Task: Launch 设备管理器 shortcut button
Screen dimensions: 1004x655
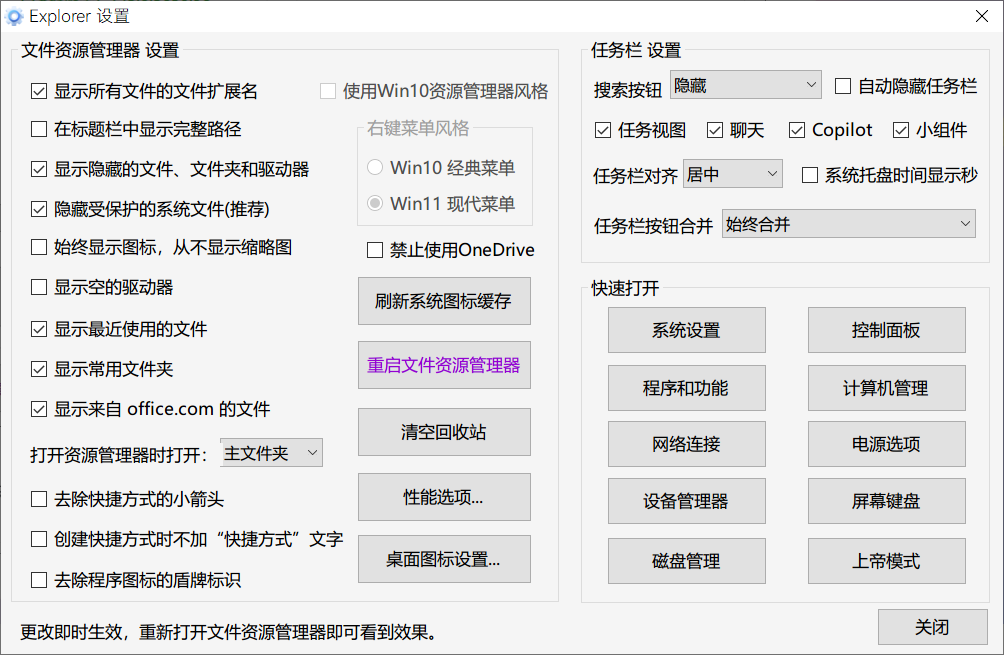Action: click(x=686, y=501)
